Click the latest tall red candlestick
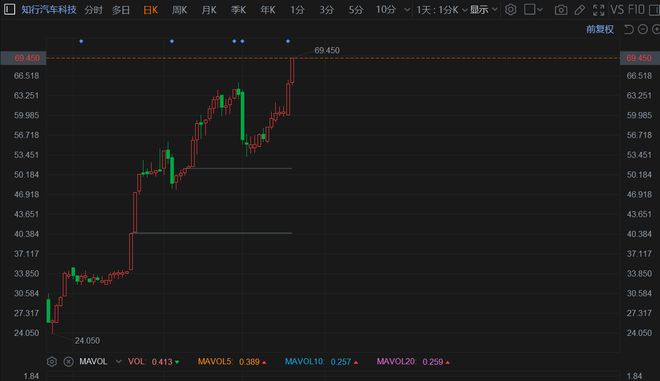Image resolution: width=660 pixels, height=381 pixels. point(292,70)
